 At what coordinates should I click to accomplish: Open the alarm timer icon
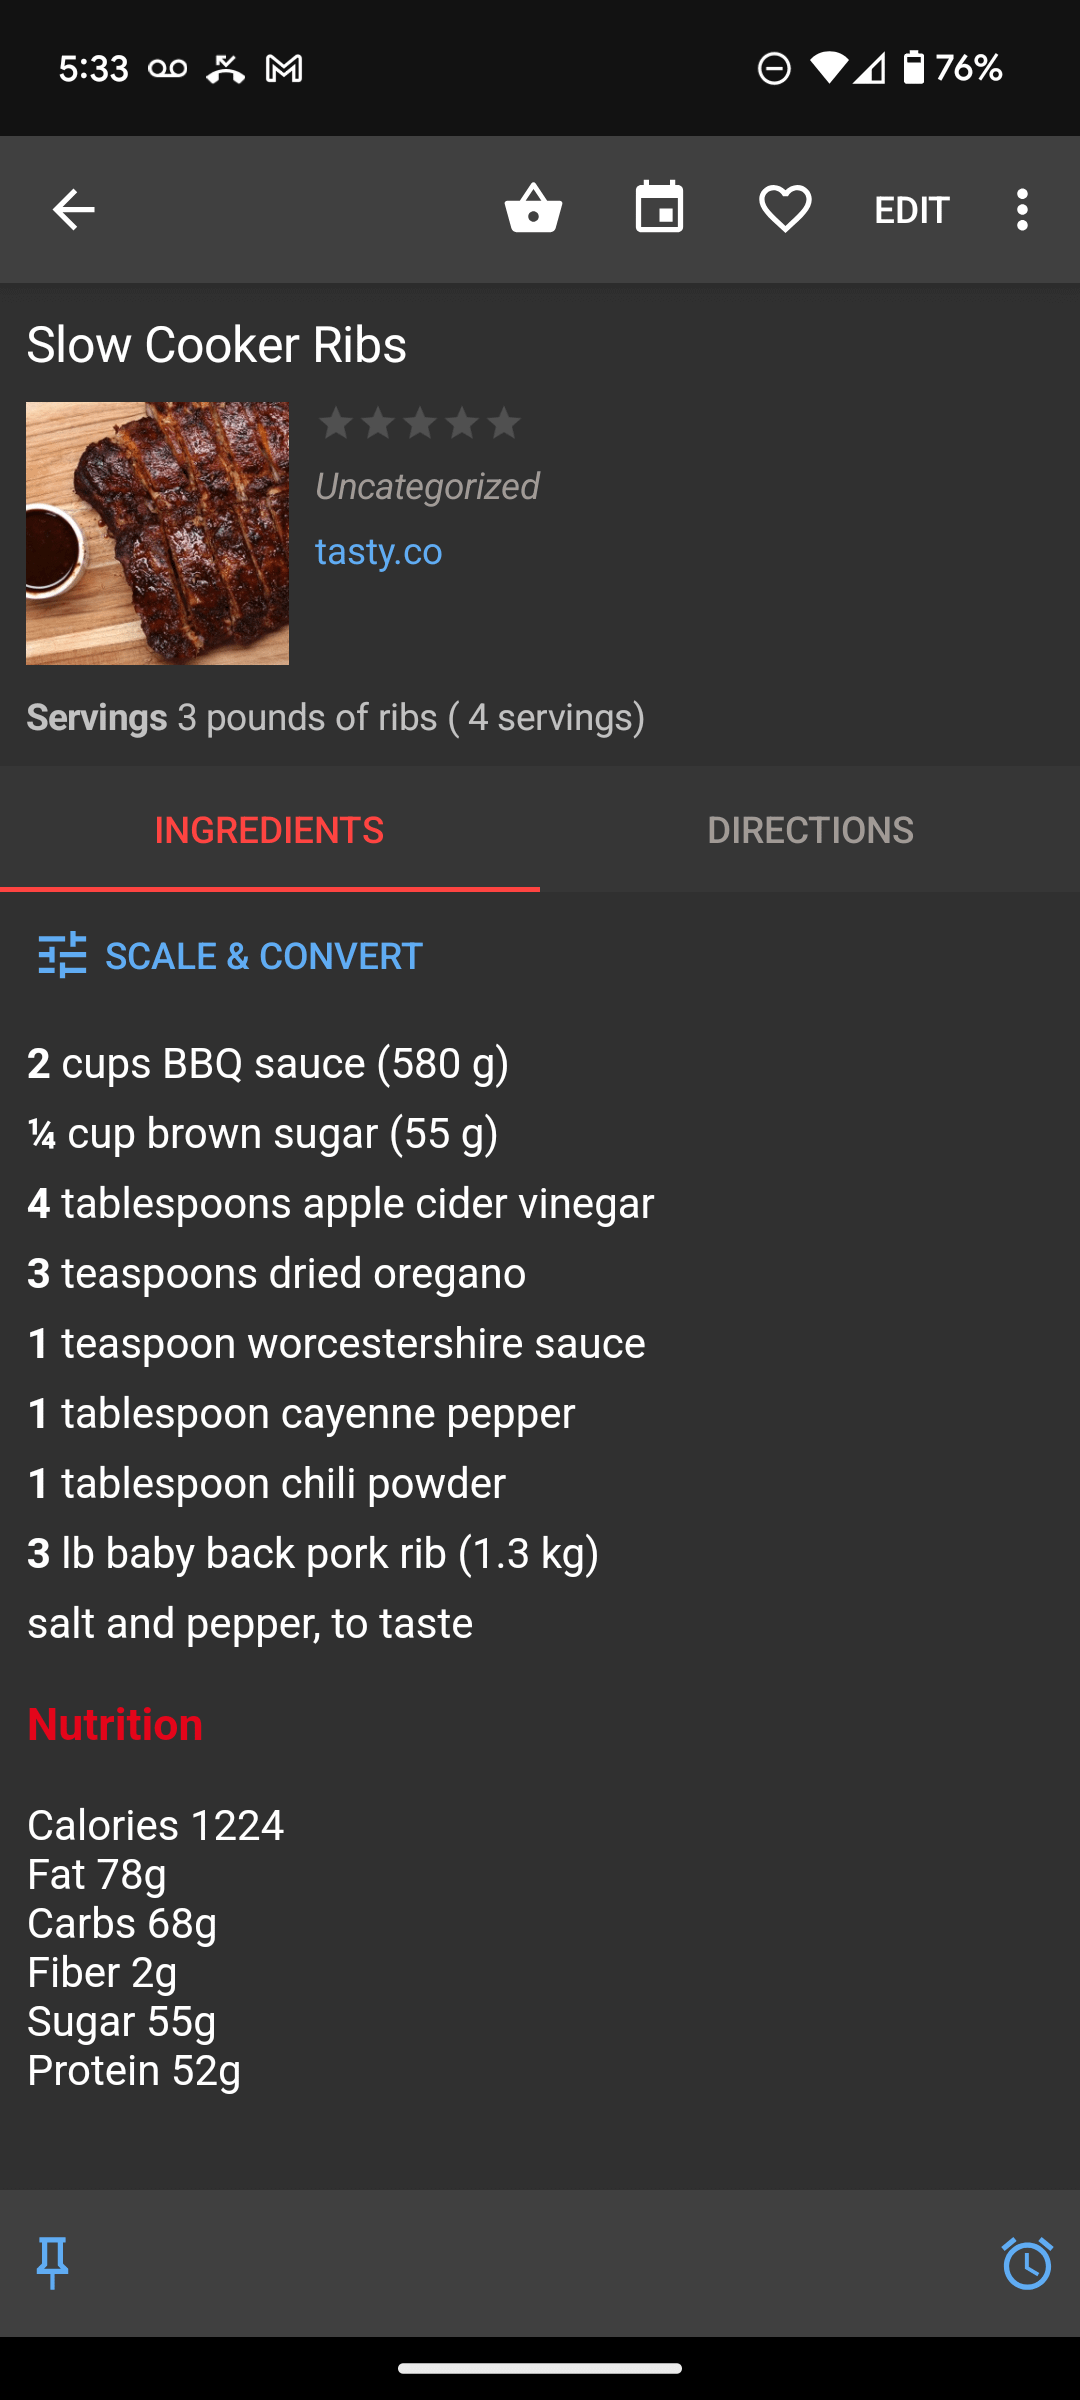pos(1027,2263)
